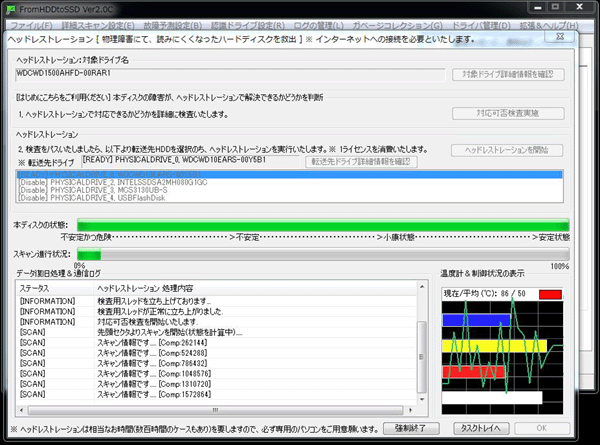Image resolution: width=600 pixels, height=445 pixels.
Task: Click the log's scroll down arrow
Action: click(422, 399)
